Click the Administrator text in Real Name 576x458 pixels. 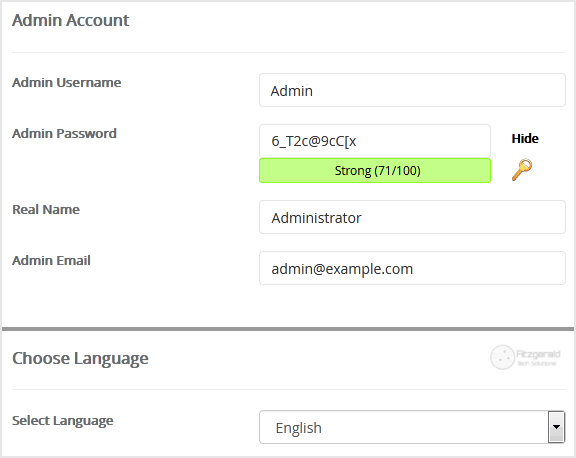click(x=316, y=218)
